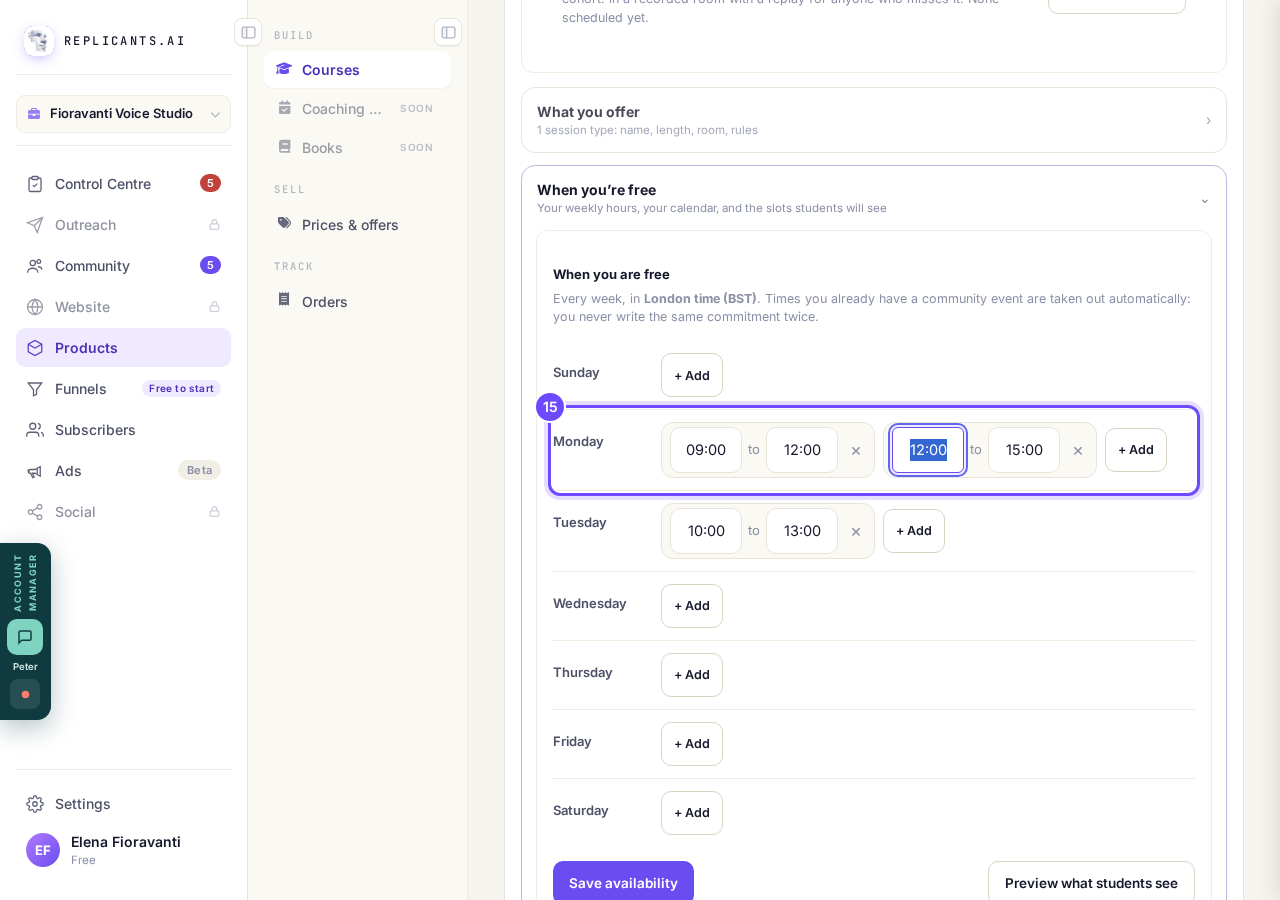The height and width of the screenshot is (900, 1280).
Task: Edit Monday second slot end time 15:00
Action: 1024,450
